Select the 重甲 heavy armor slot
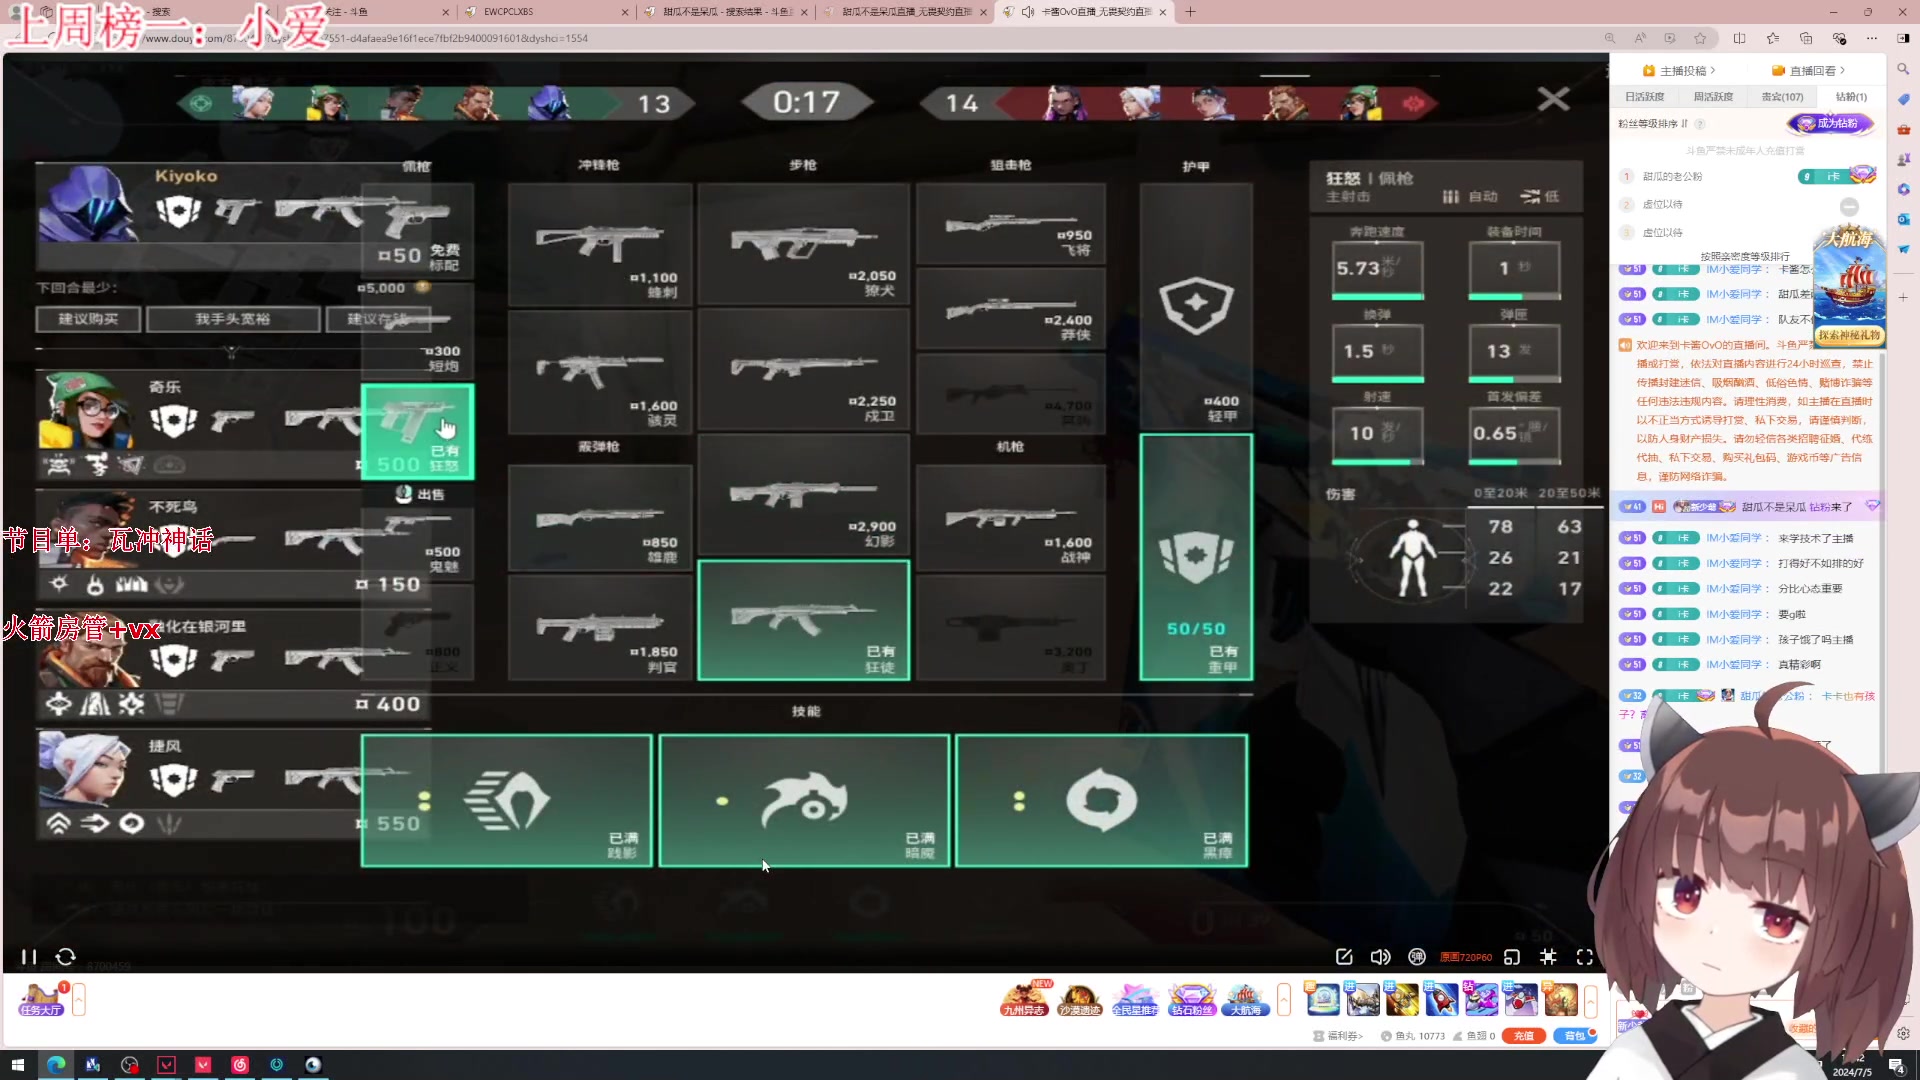Image resolution: width=1920 pixels, height=1080 pixels. [x=1196, y=557]
